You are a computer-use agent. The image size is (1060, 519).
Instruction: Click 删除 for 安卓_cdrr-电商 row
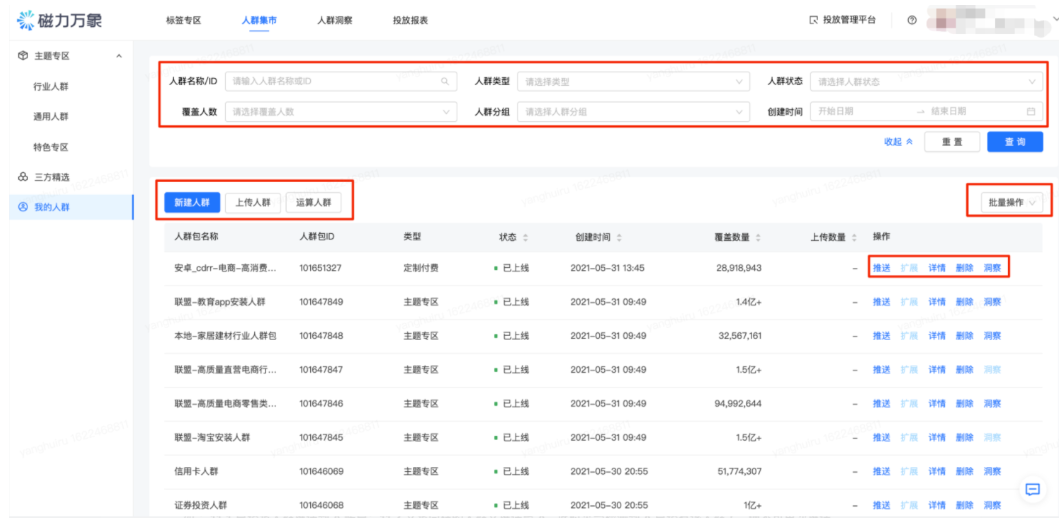coord(965,268)
